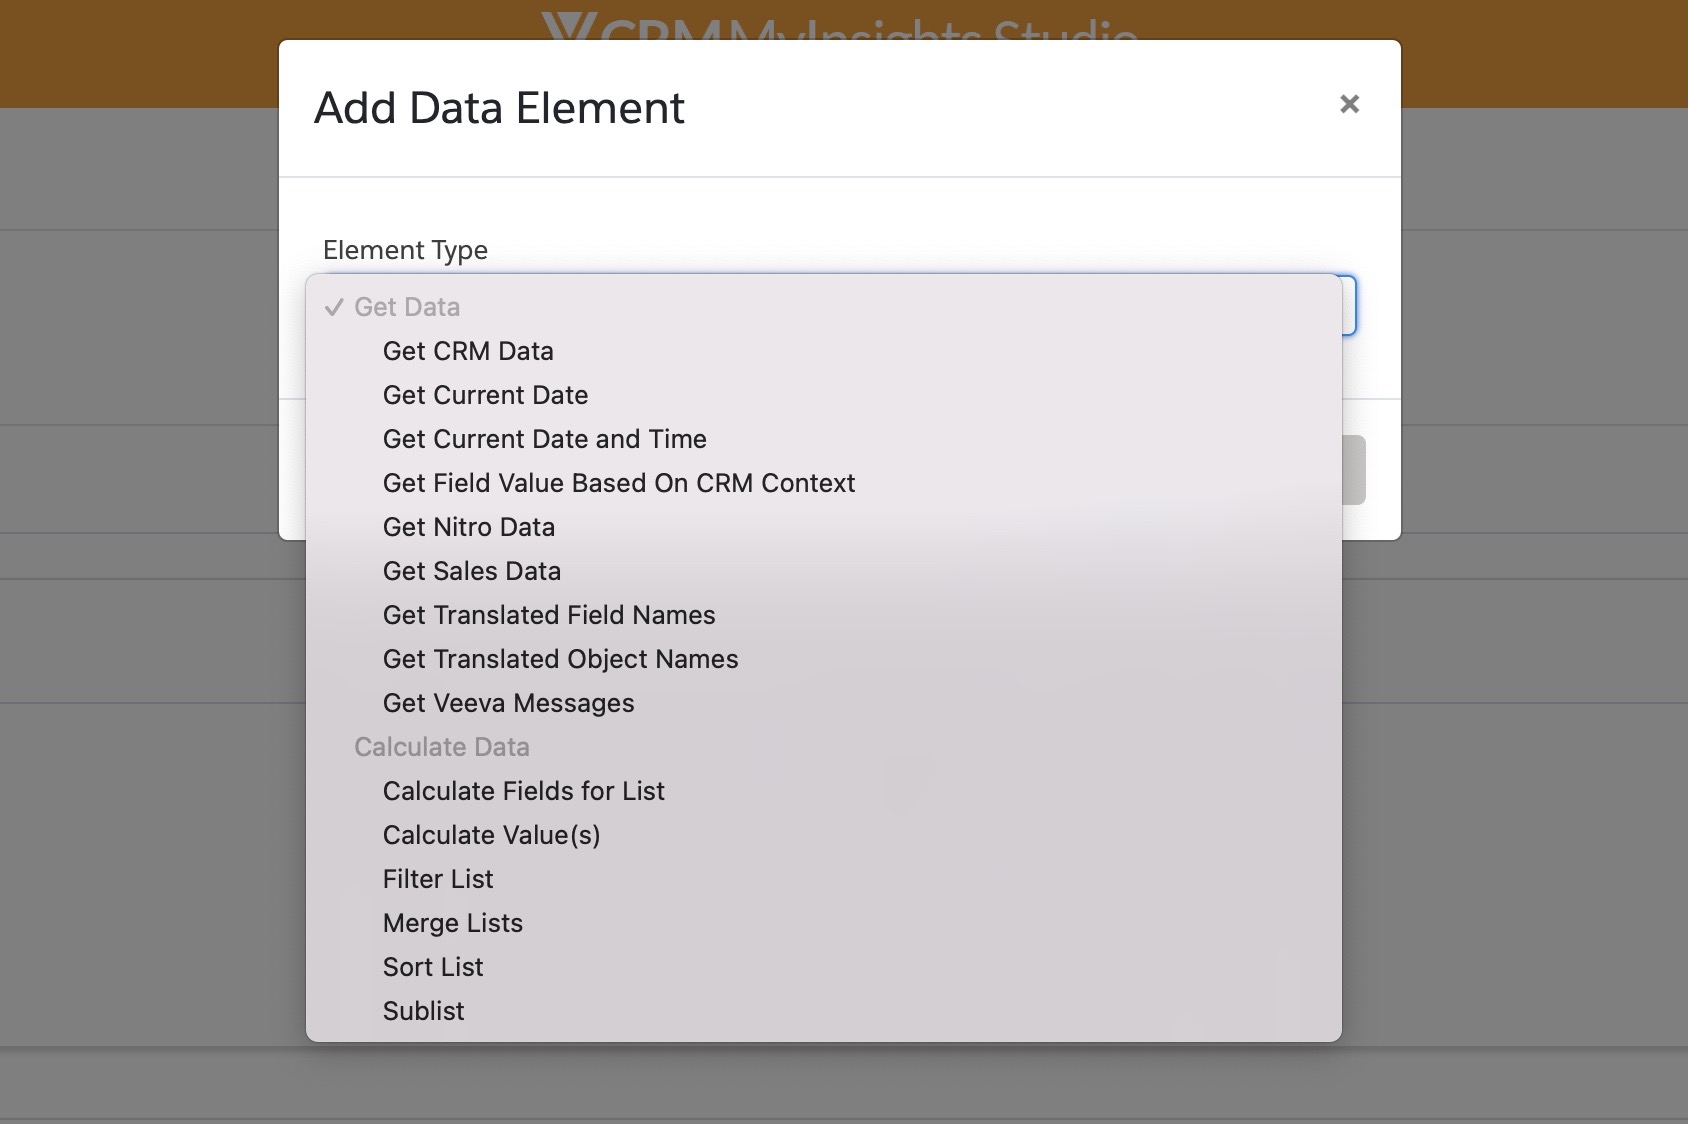
Task: Choose Calculate Fields for List
Action: 523,791
